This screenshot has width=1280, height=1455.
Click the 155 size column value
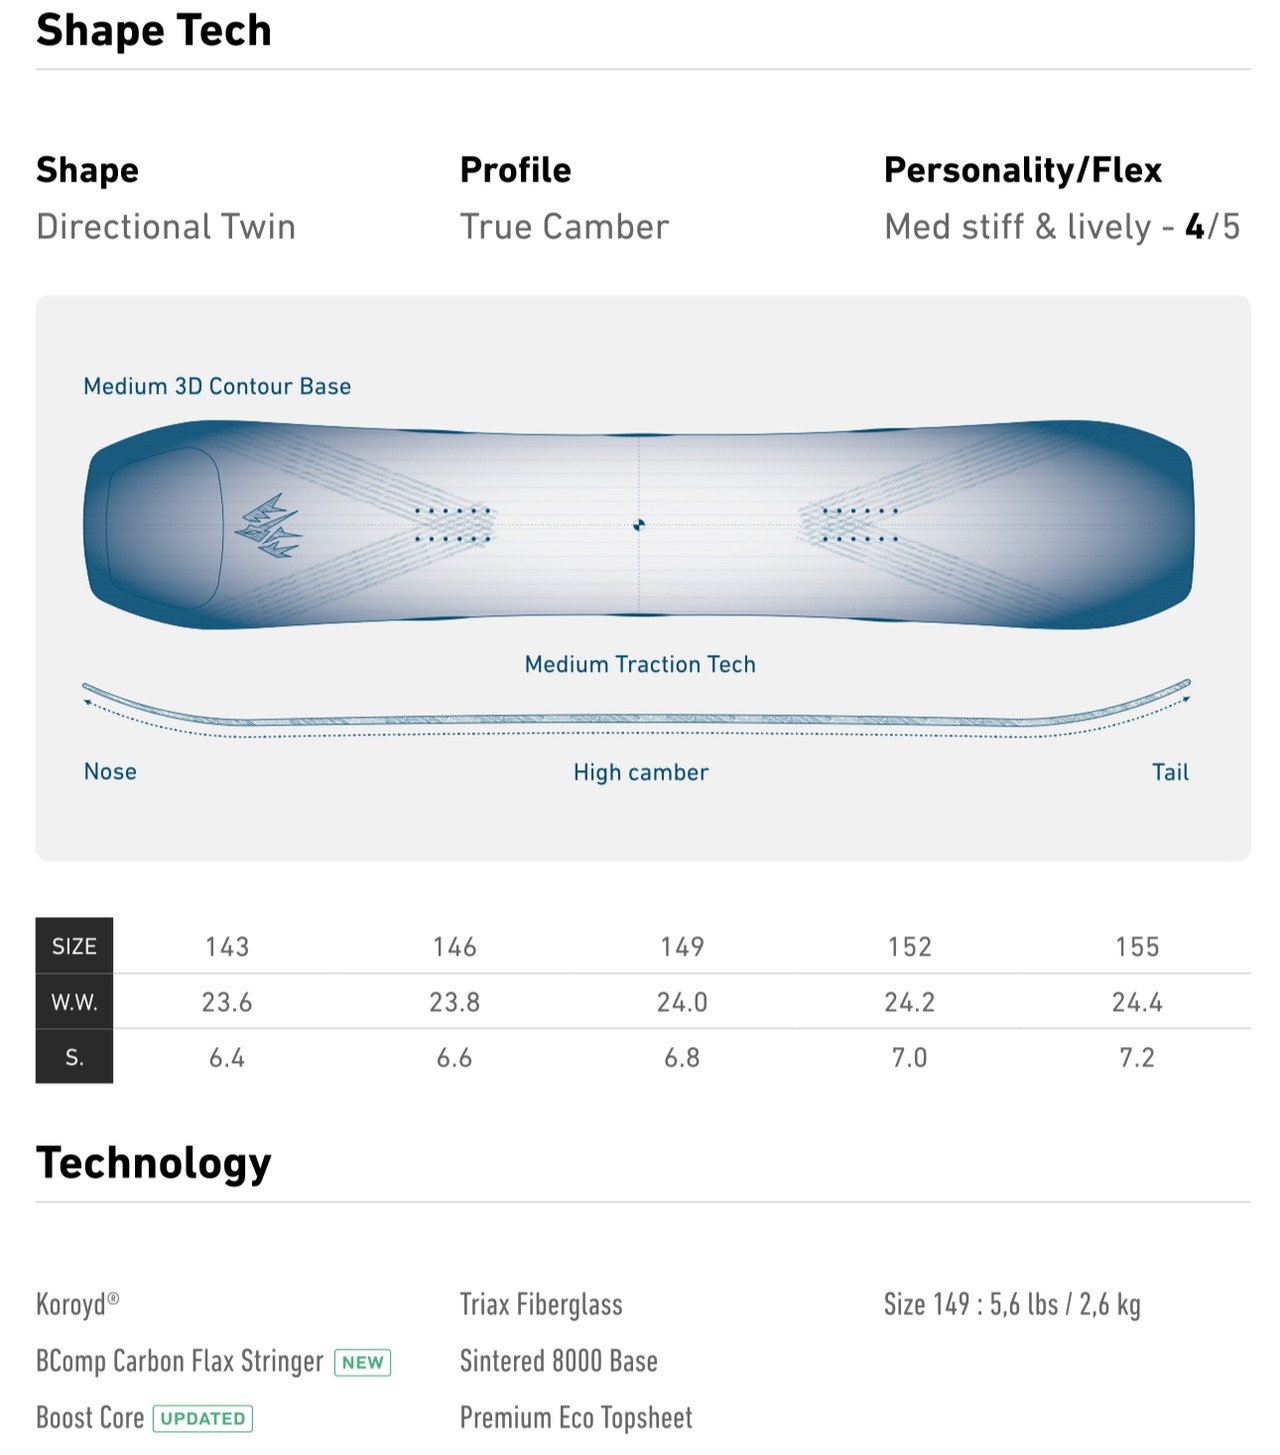[x=1137, y=946]
